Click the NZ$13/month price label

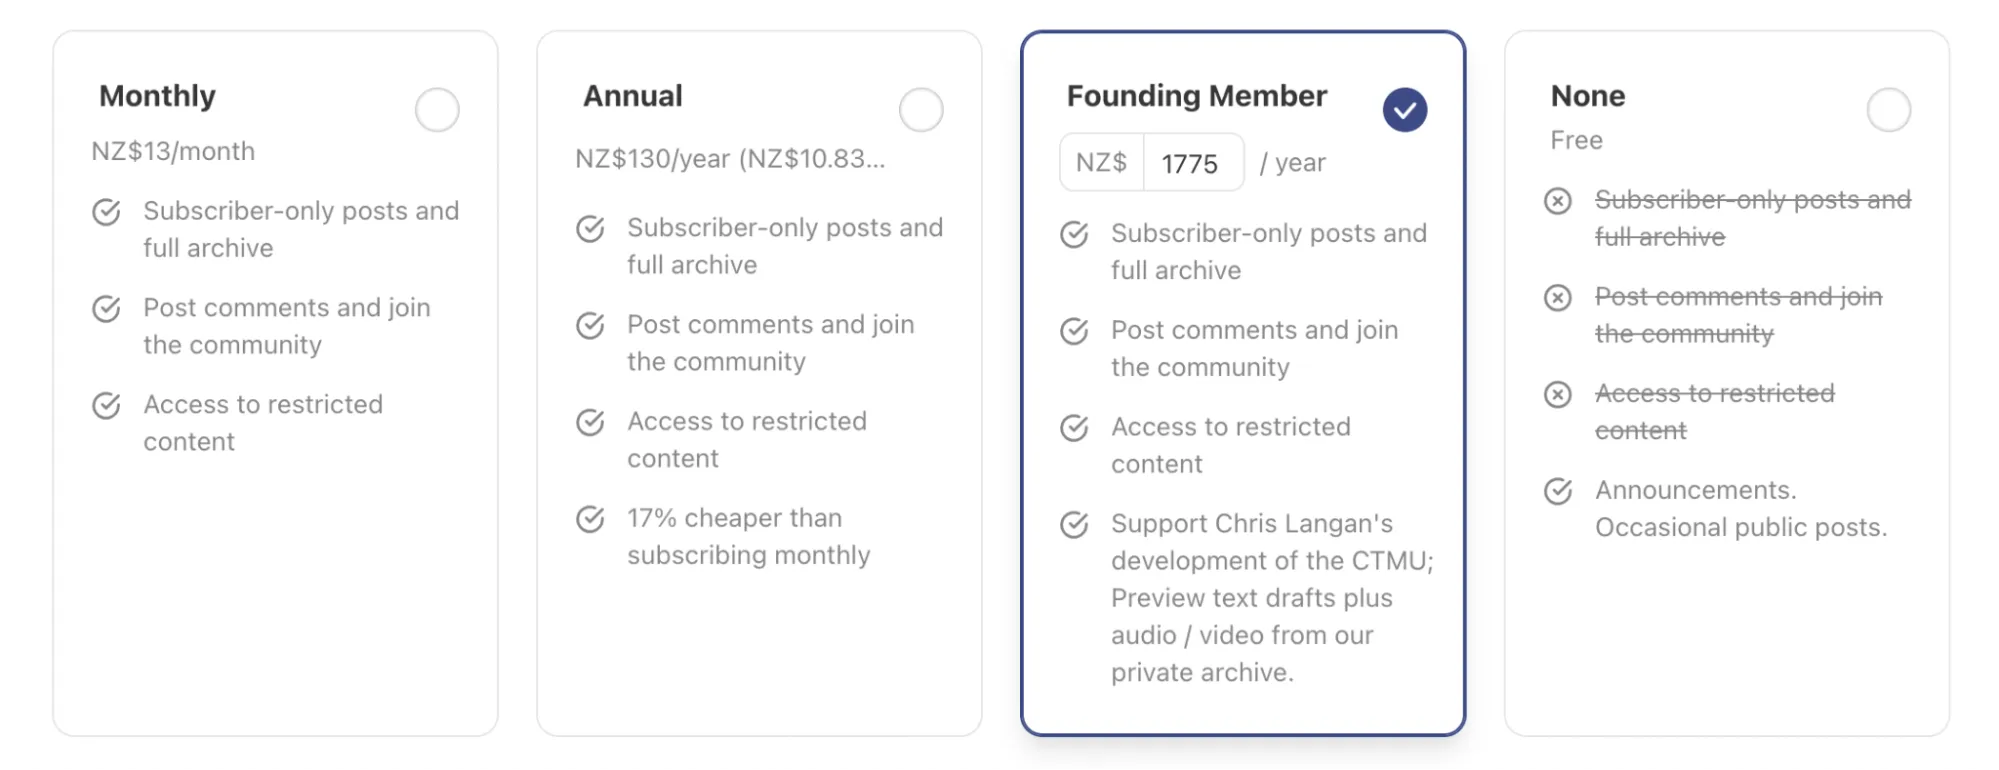pyautogui.click(x=173, y=151)
